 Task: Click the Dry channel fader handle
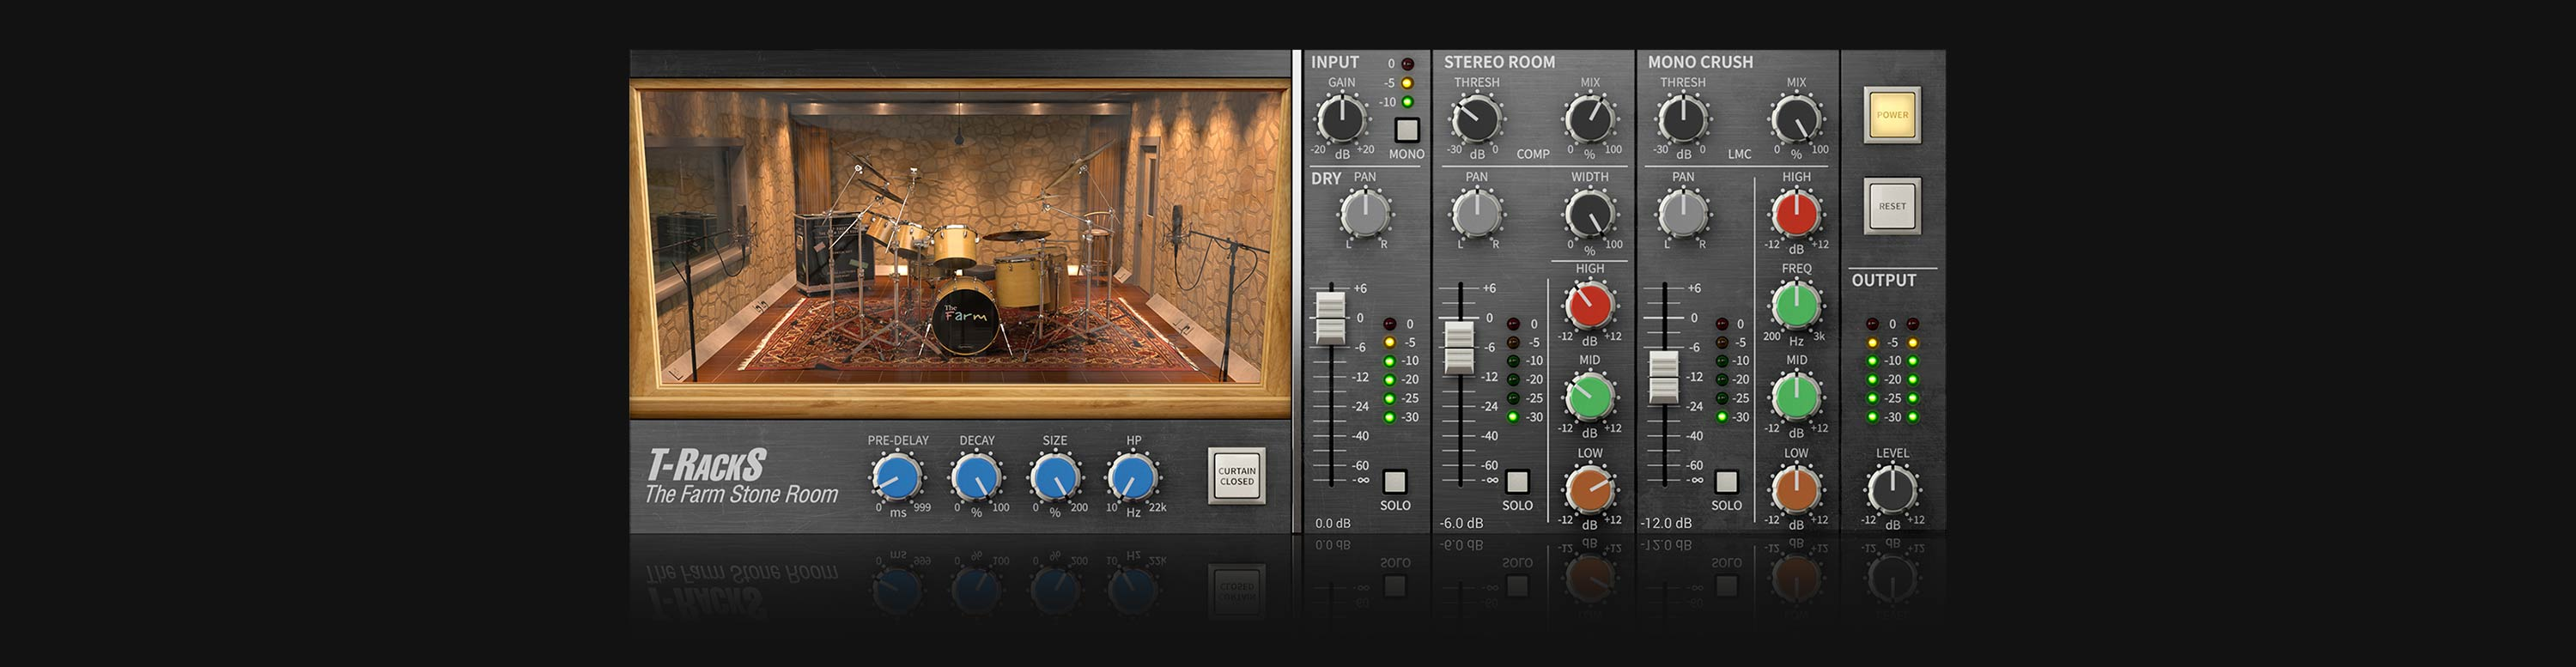pyautogui.click(x=1331, y=318)
